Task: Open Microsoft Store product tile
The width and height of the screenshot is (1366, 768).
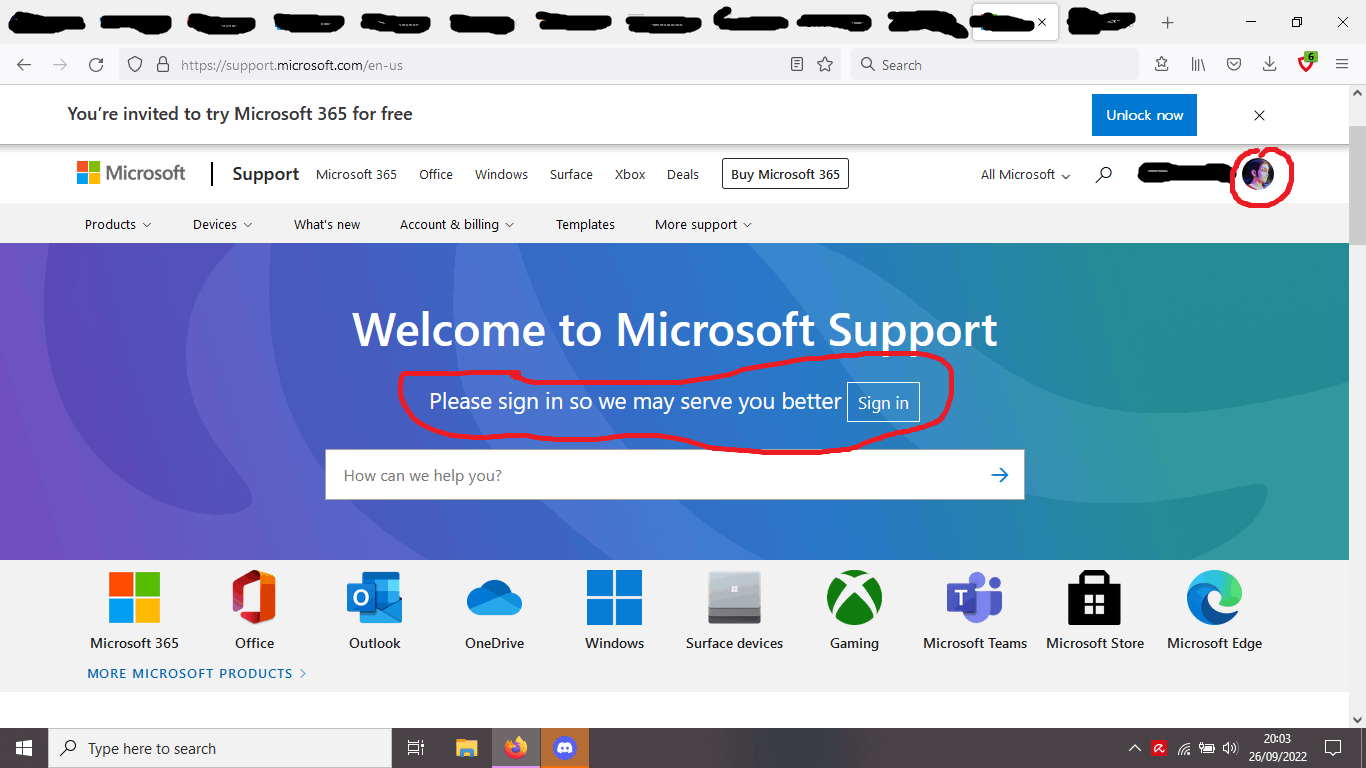Action: [1095, 610]
